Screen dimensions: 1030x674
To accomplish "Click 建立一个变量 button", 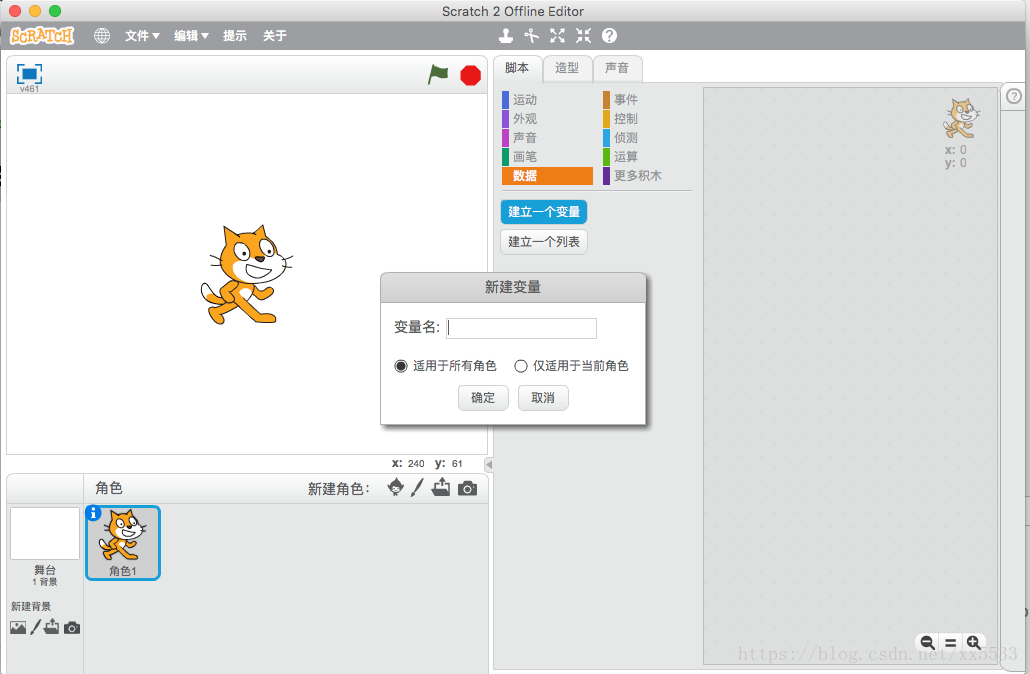I will (544, 212).
